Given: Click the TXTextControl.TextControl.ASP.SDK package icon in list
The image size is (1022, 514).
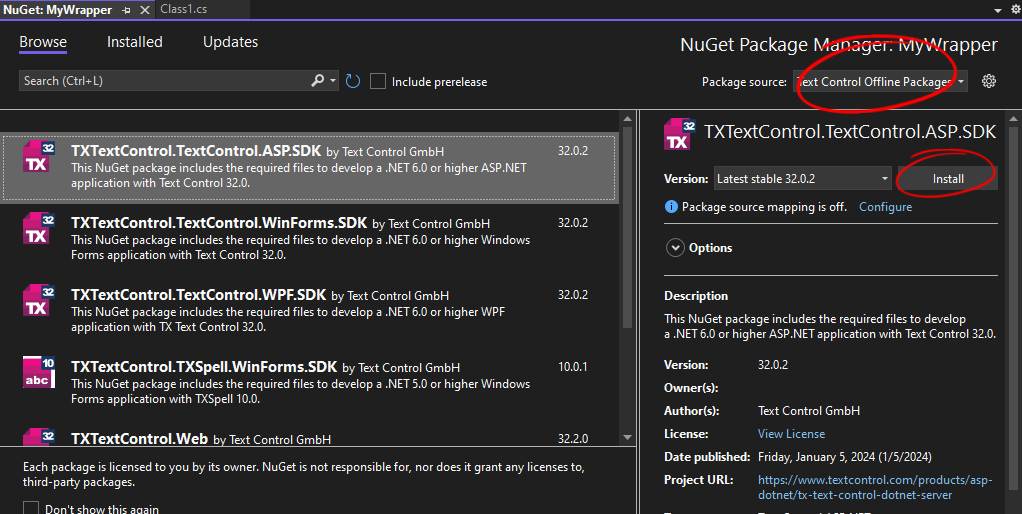Looking at the screenshot, I should pos(39,157).
